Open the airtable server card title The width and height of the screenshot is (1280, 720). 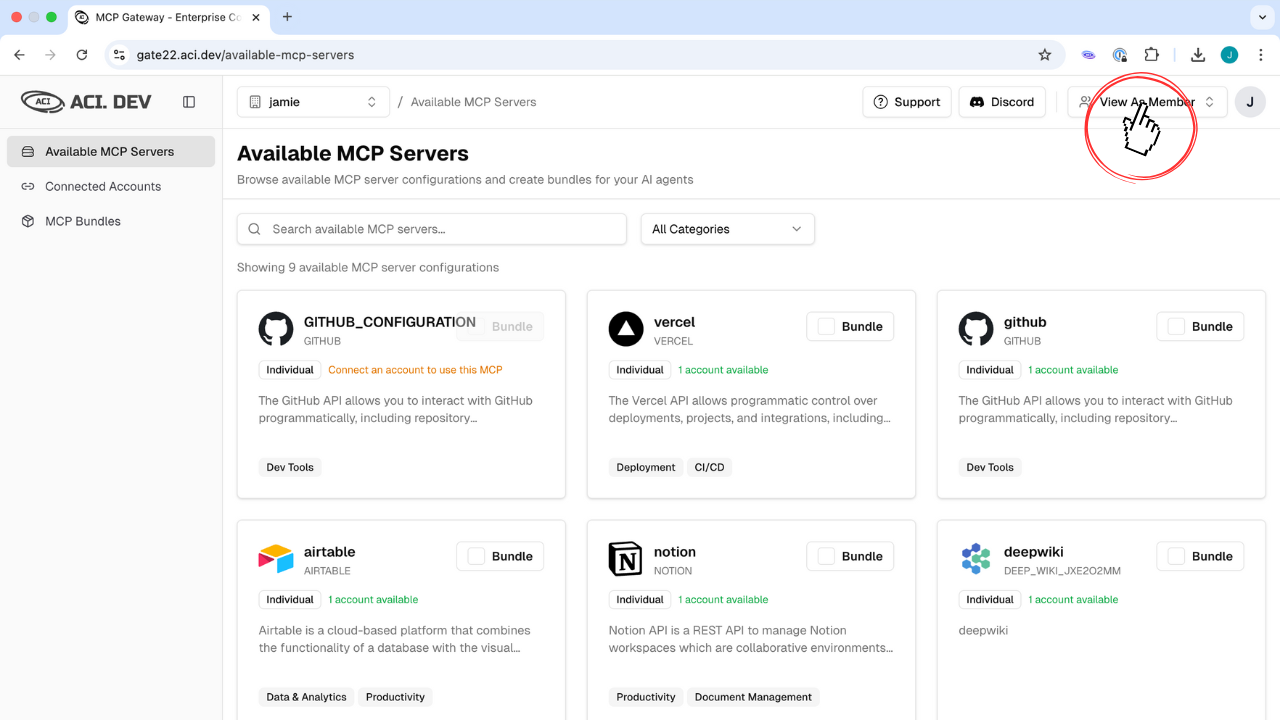330,552
